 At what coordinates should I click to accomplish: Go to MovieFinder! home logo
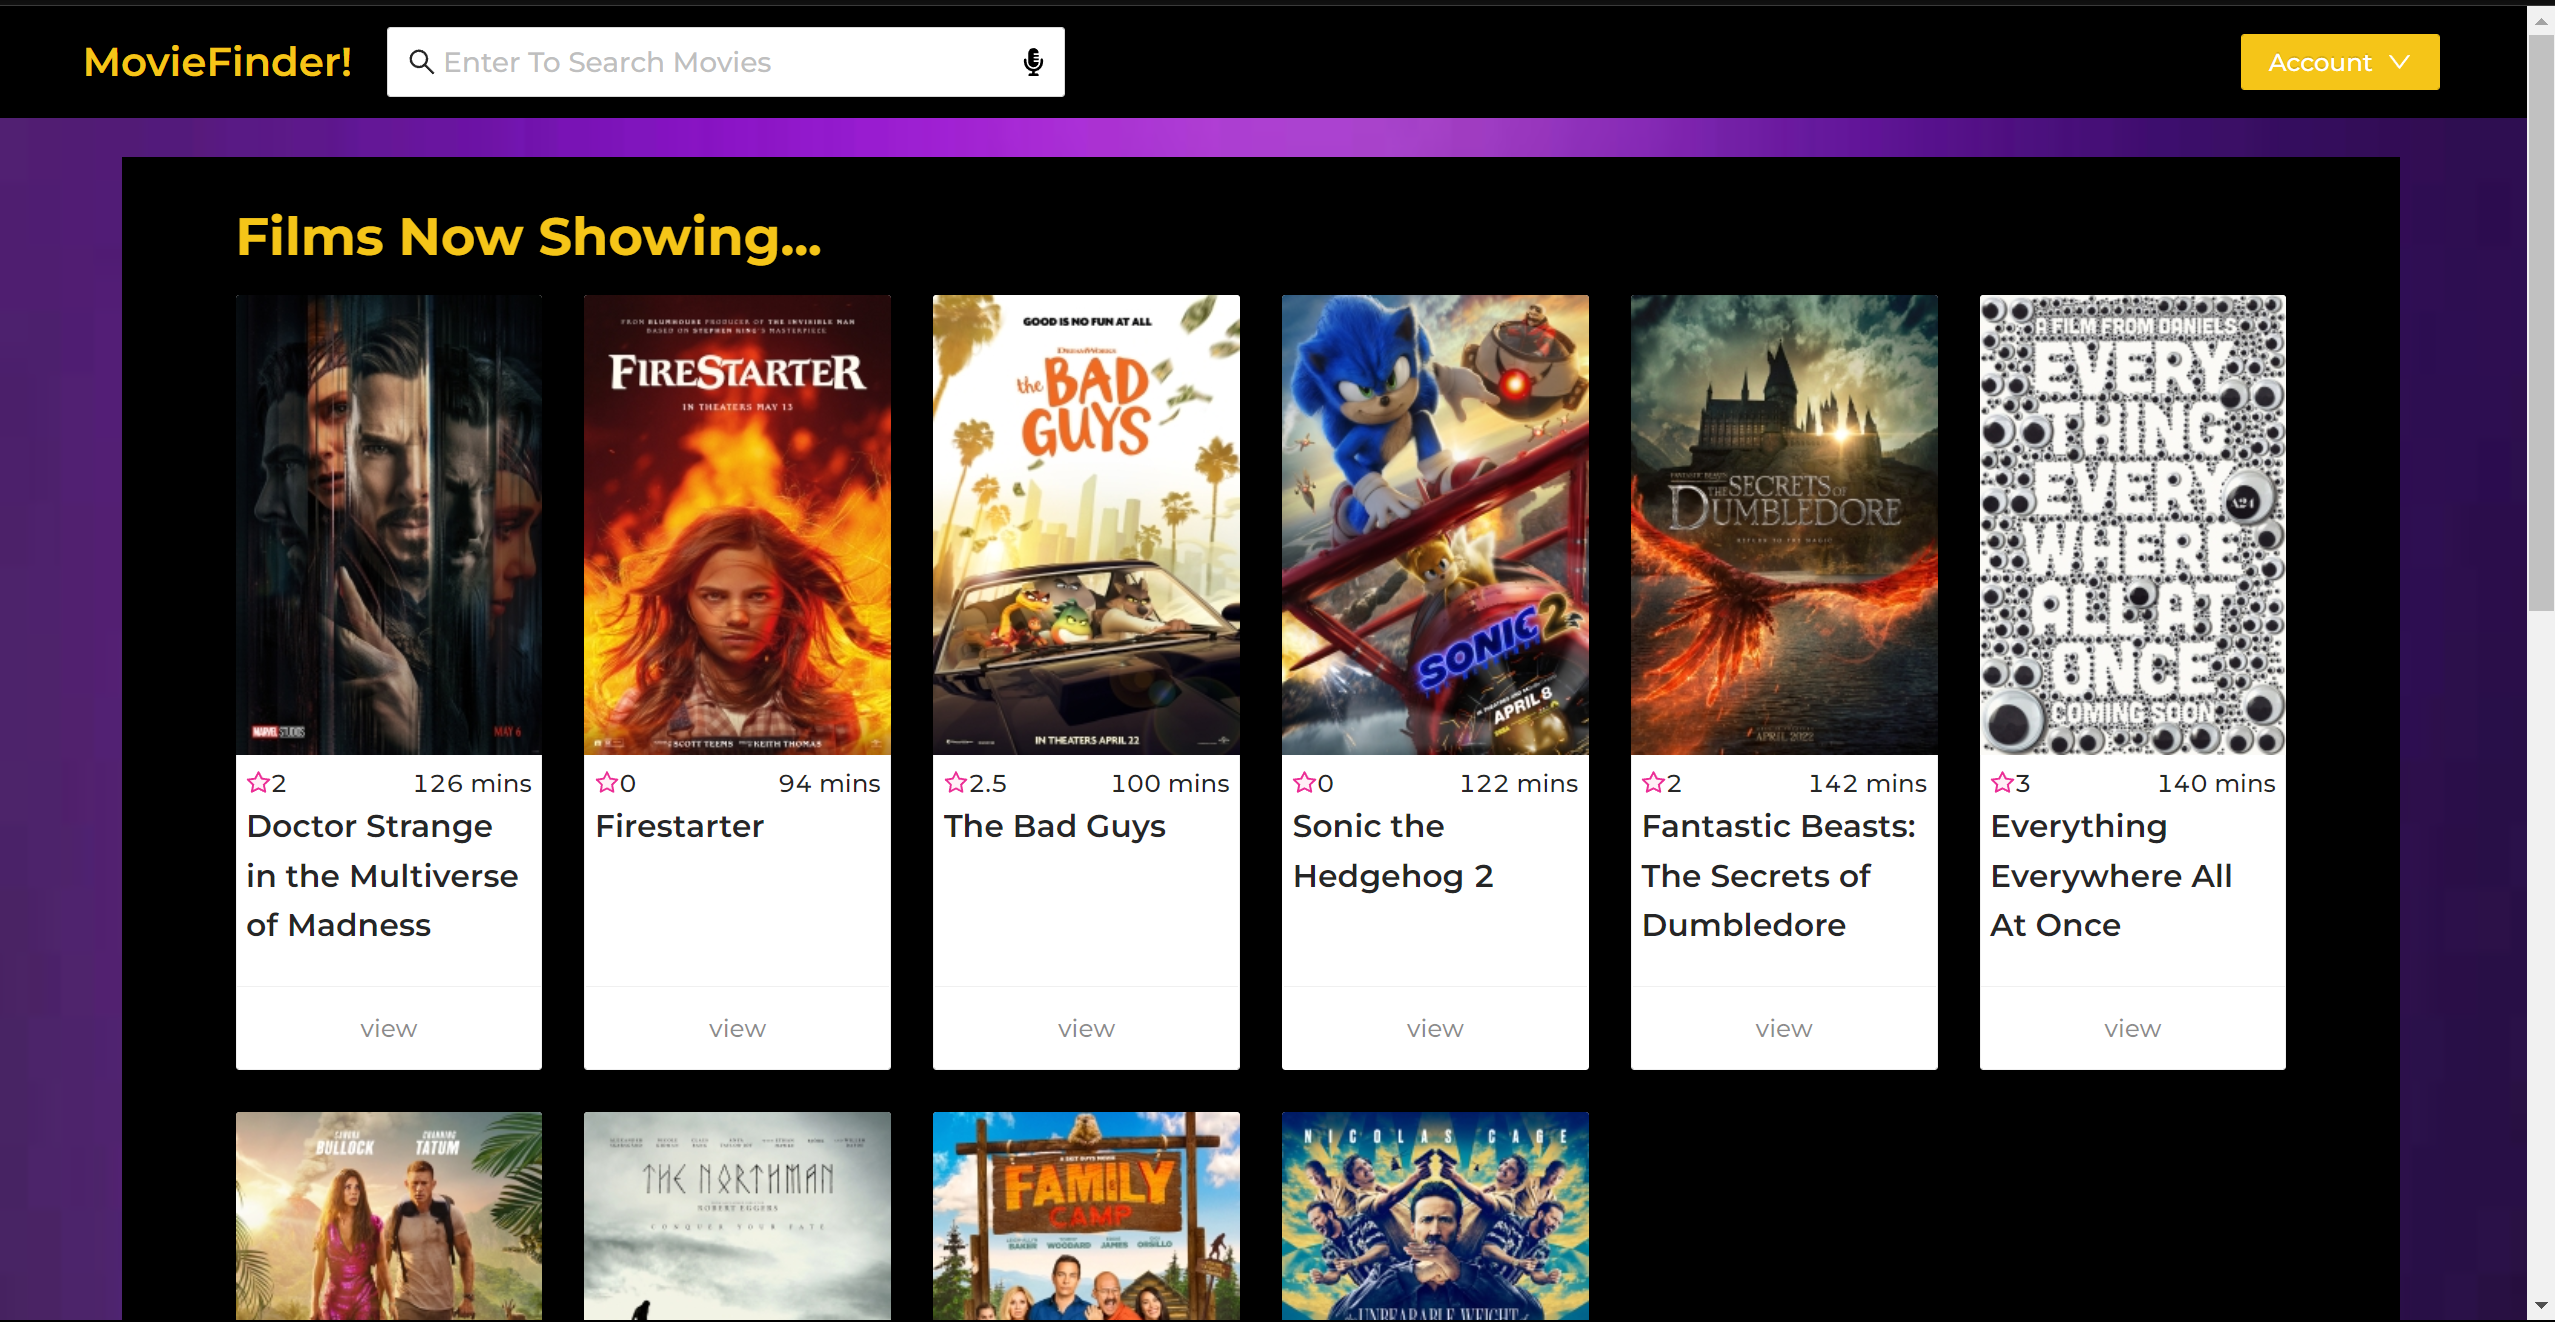click(217, 62)
